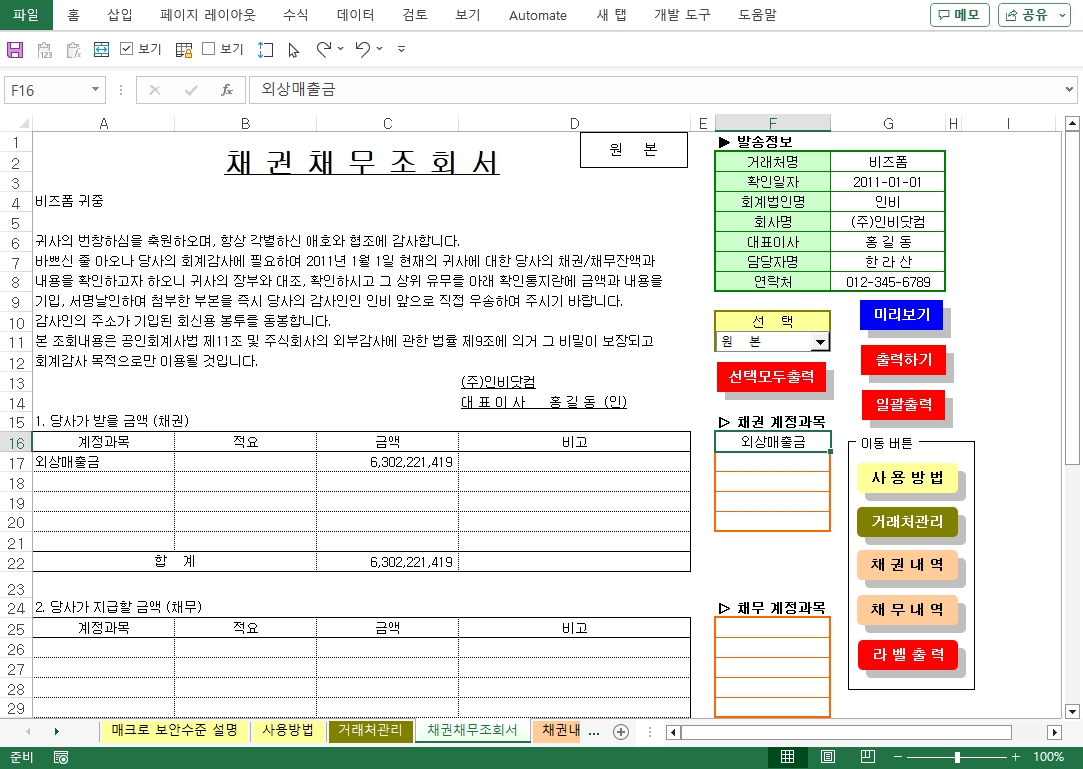Click the macro recording icon in status bar
This screenshot has height=769, width=1083.
point(61,757)
